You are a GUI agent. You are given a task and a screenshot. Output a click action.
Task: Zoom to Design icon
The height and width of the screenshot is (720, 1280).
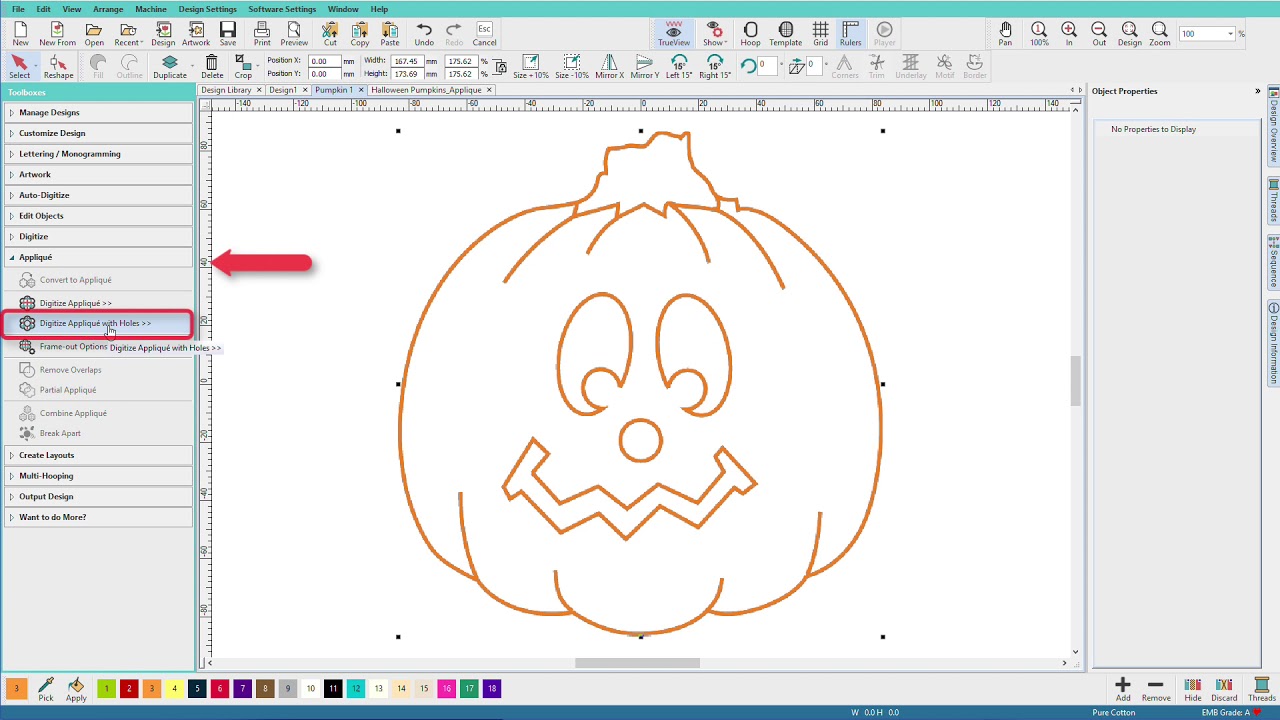click(1129, 34)
